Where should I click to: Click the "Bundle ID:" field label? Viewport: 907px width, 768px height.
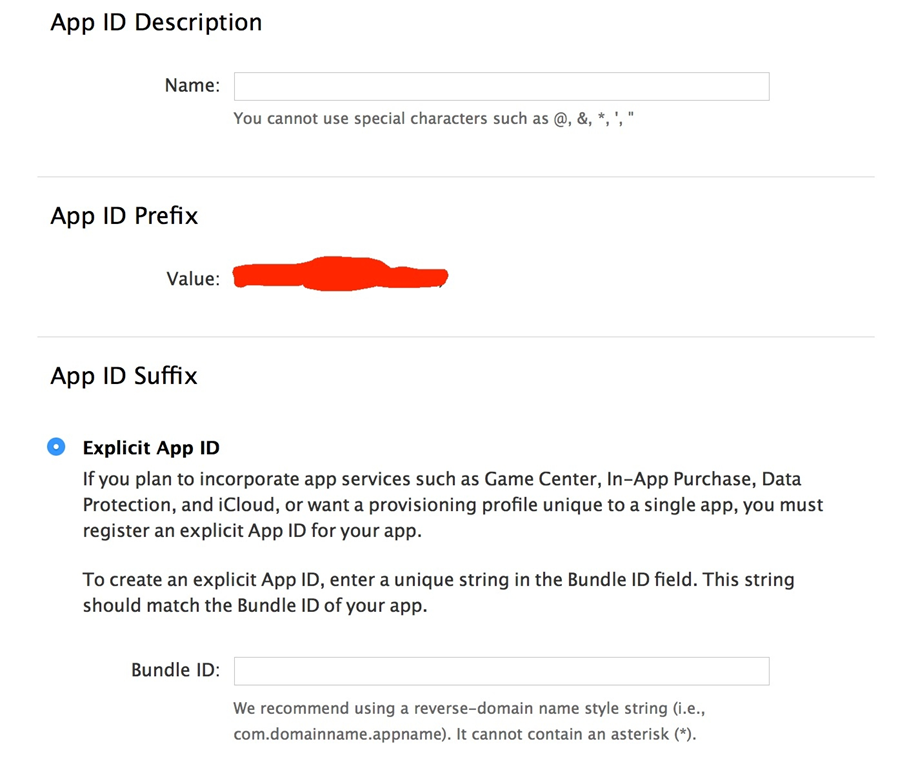[x=175, y=670]
